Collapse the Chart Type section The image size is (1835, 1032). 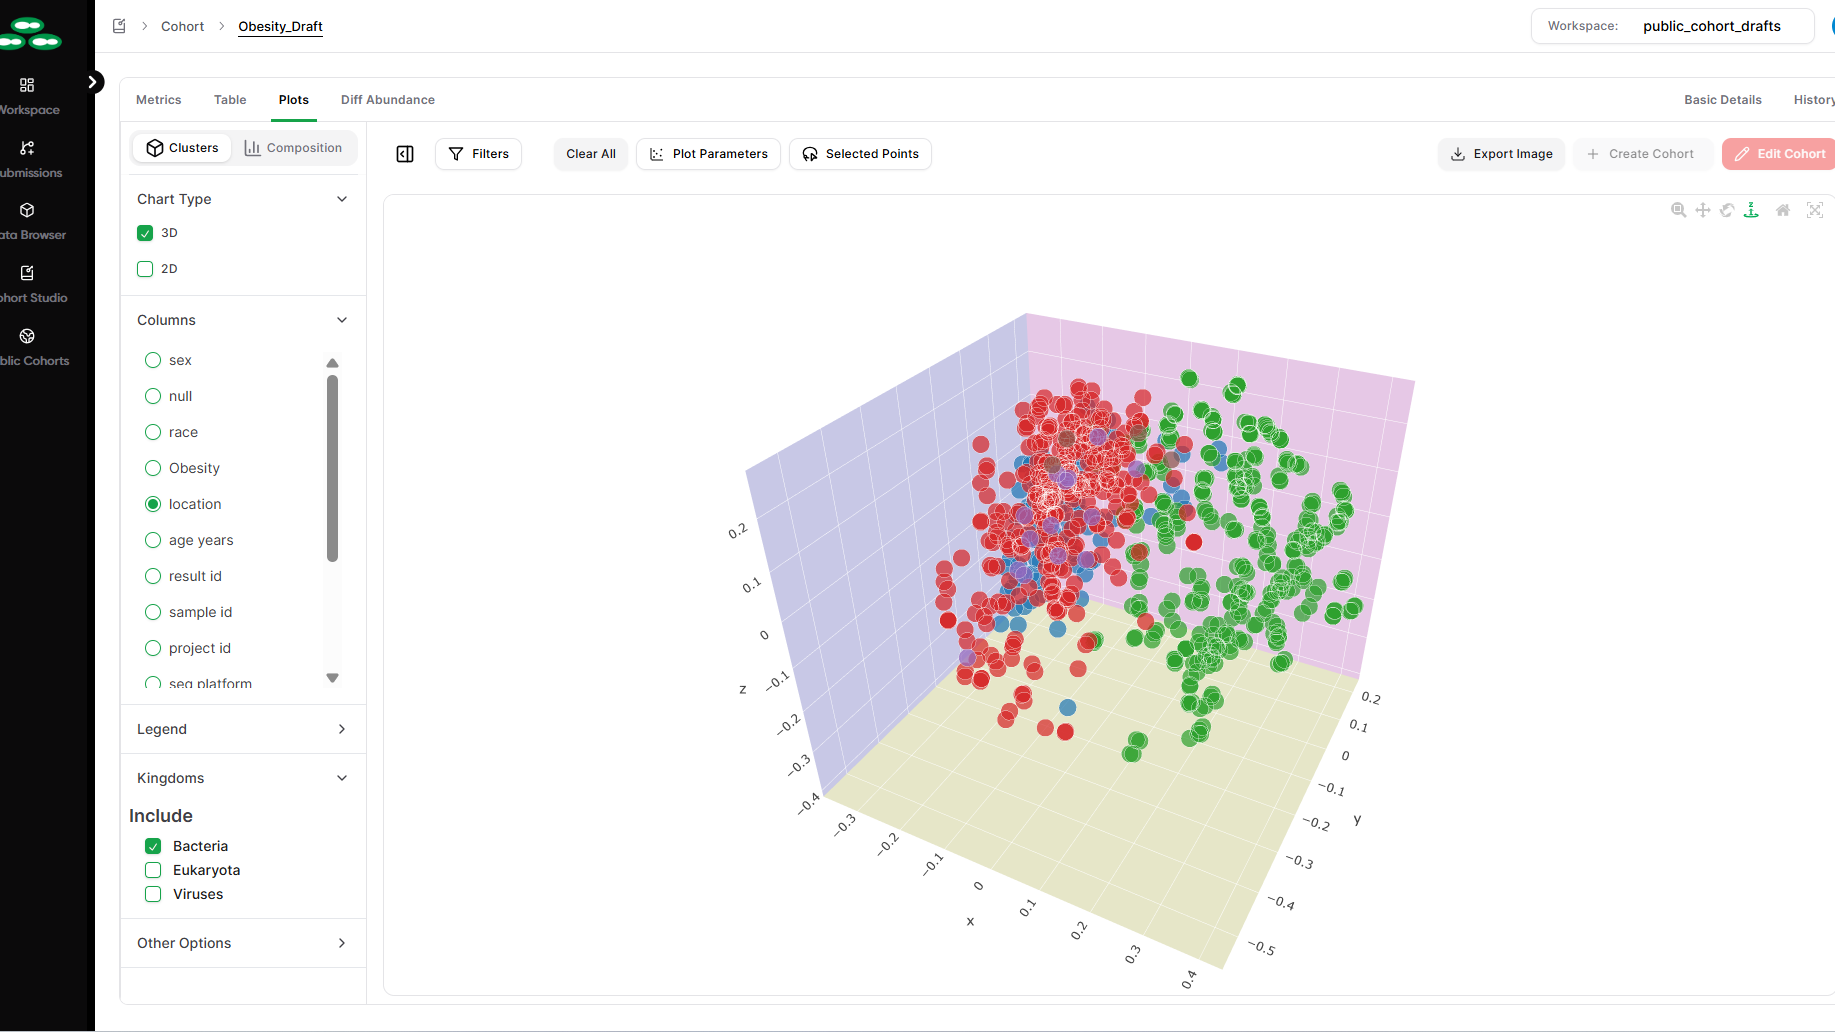coord(342,199)
